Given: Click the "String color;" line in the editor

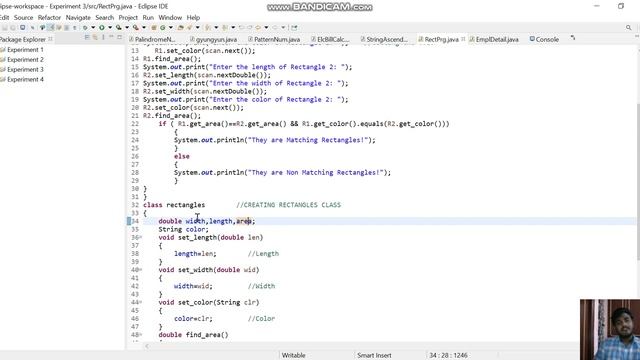Looking at the screenshot, I should point(183,229).
